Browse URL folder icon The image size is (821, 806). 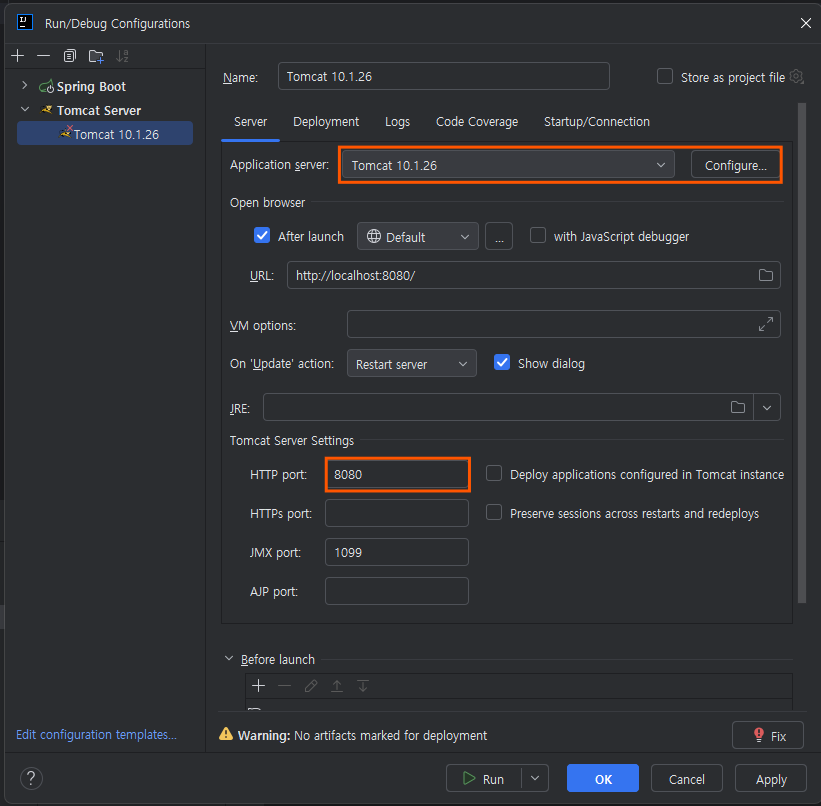765,275
